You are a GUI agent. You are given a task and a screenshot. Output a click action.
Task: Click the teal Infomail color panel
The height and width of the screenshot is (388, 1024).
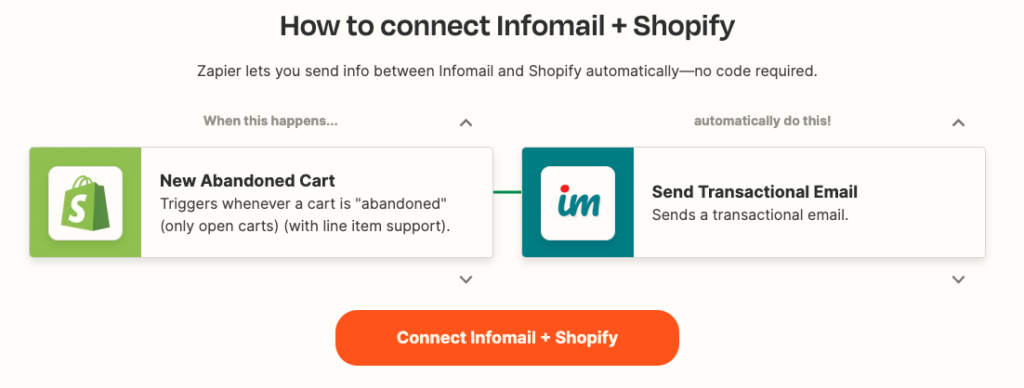[577, 202]
